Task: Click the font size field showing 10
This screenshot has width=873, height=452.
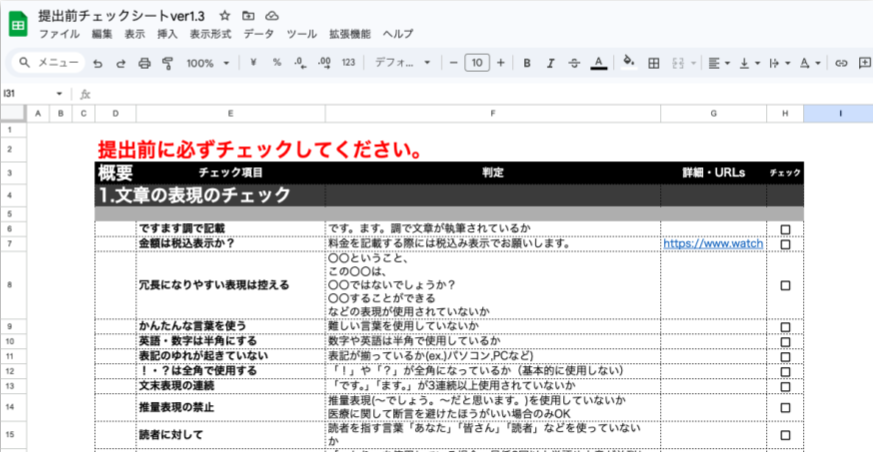Action: click(477, 63)
